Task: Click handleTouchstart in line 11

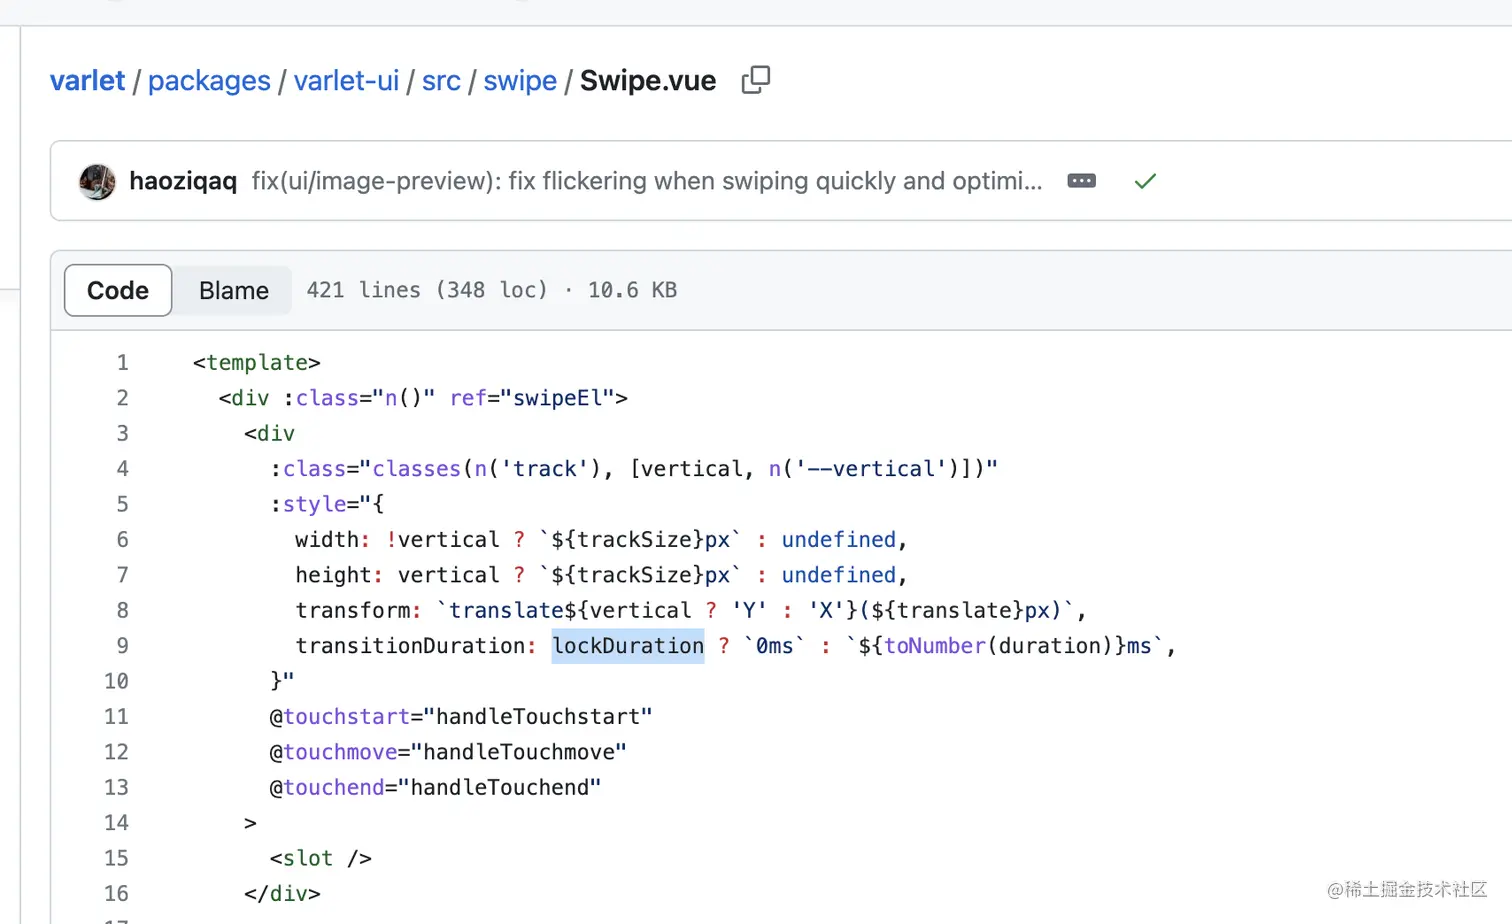Action: pyautogui.click(x=538, y=716)
